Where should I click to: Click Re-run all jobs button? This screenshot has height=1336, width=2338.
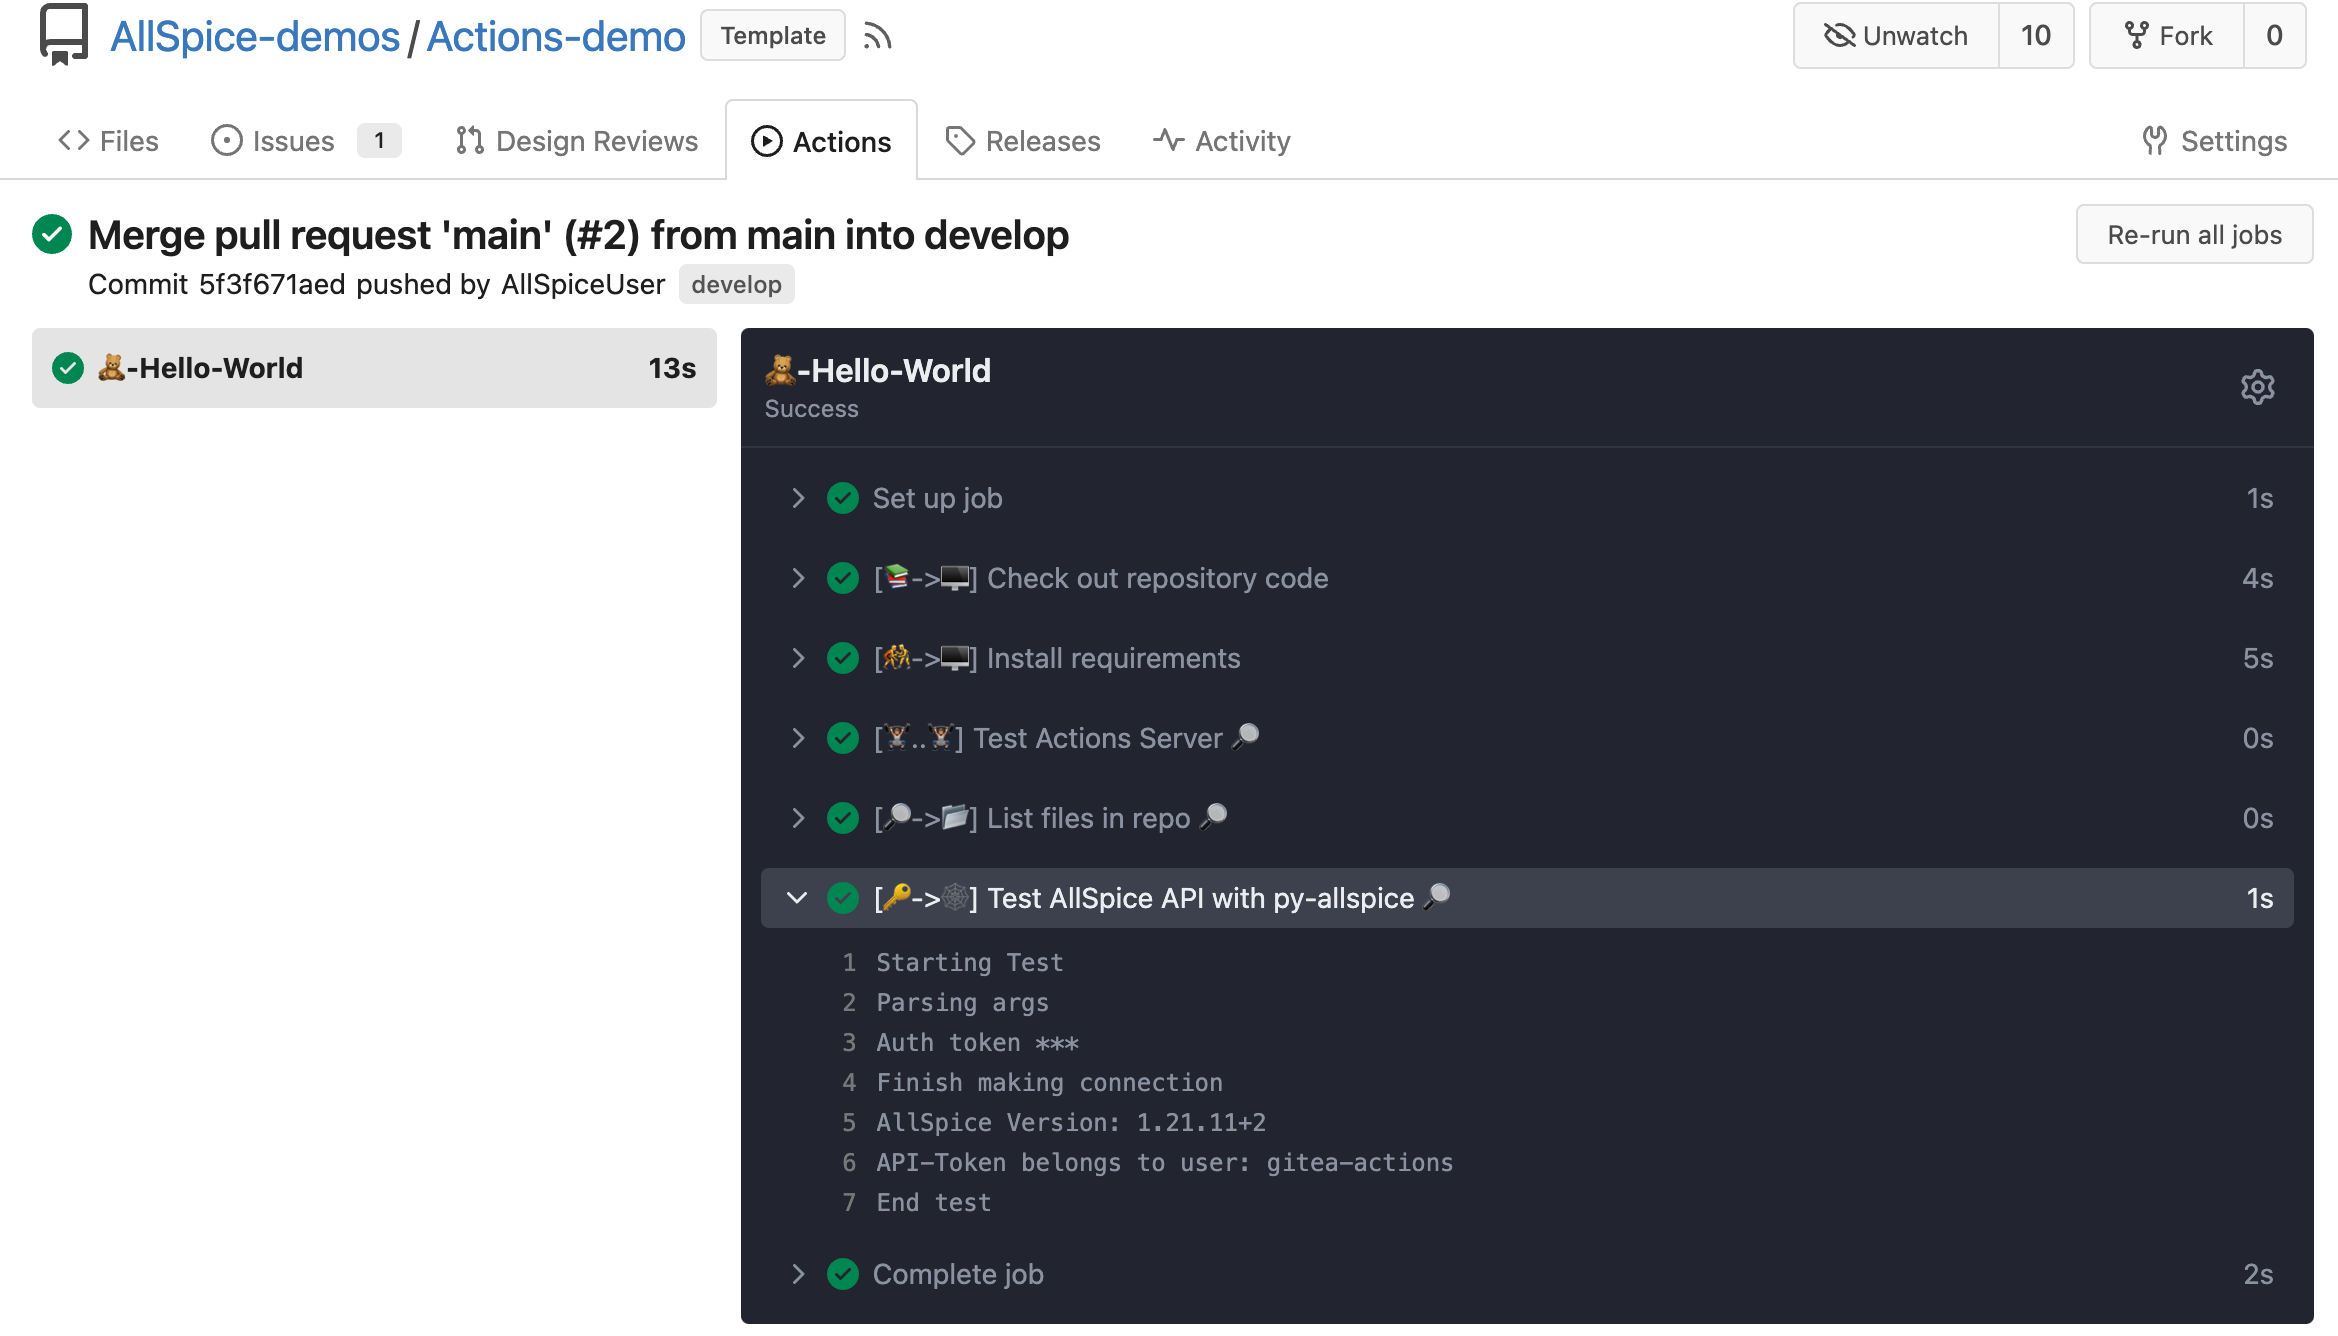pyautogui.click(x=2194, y=235)
